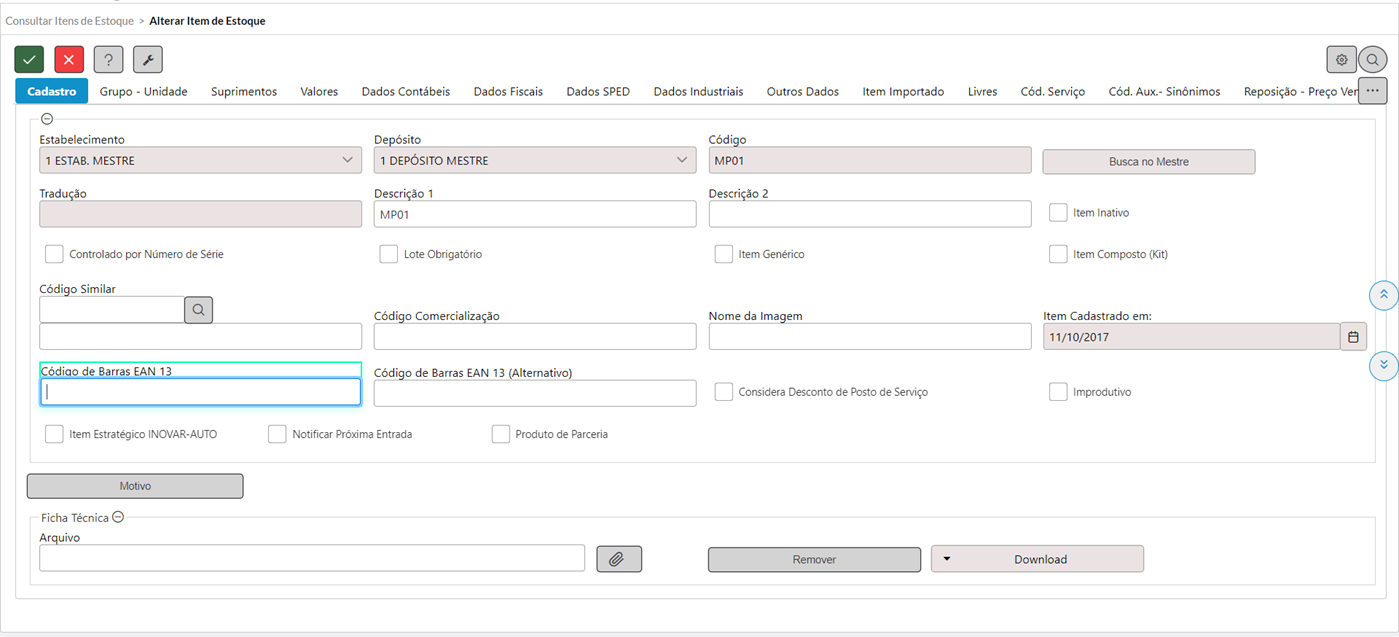Click the Tradução field
The height and width of the screenshot is (637, 1399).
coord(201,214)
